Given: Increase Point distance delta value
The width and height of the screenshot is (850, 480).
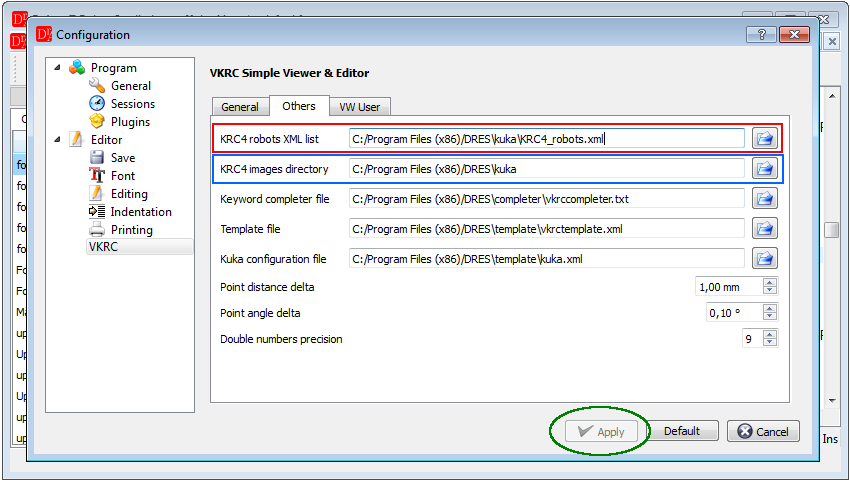Looking at the screenshot, I should (x=769, y=281).
